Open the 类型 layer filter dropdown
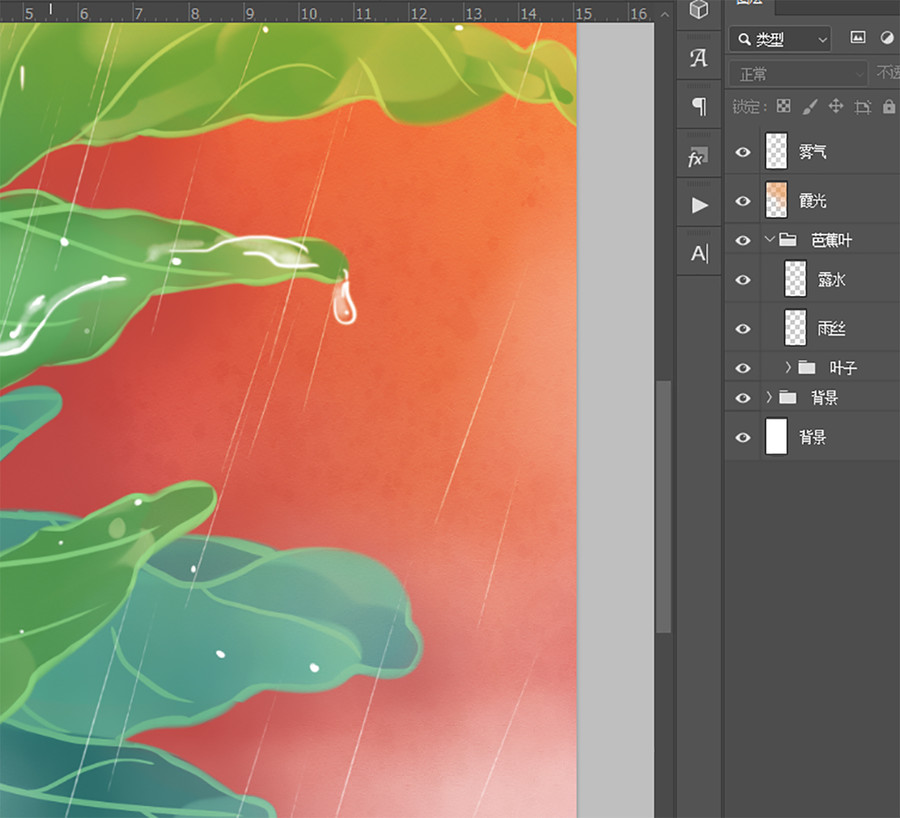900x818 pixels. [x=780, y=39]
